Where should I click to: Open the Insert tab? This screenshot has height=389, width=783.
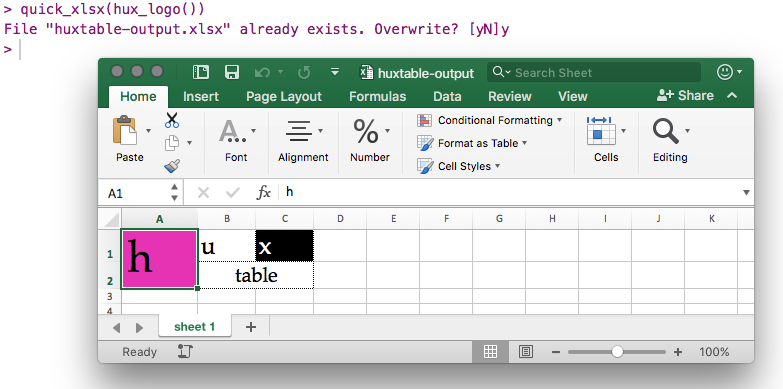tap(201, 96)
